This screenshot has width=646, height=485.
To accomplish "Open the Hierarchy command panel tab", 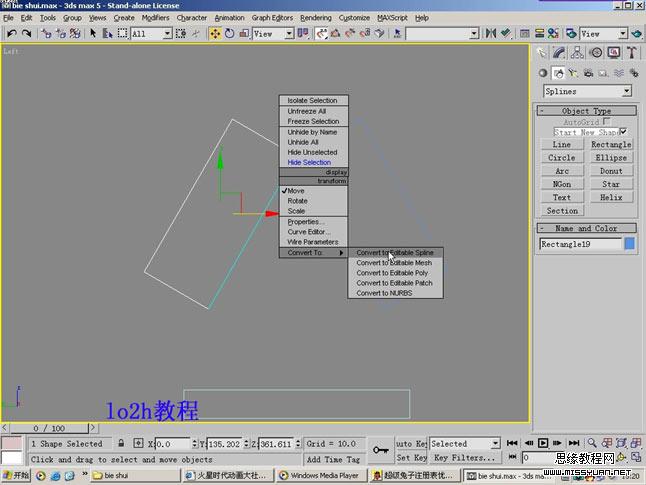I will [x=577, y=52].
